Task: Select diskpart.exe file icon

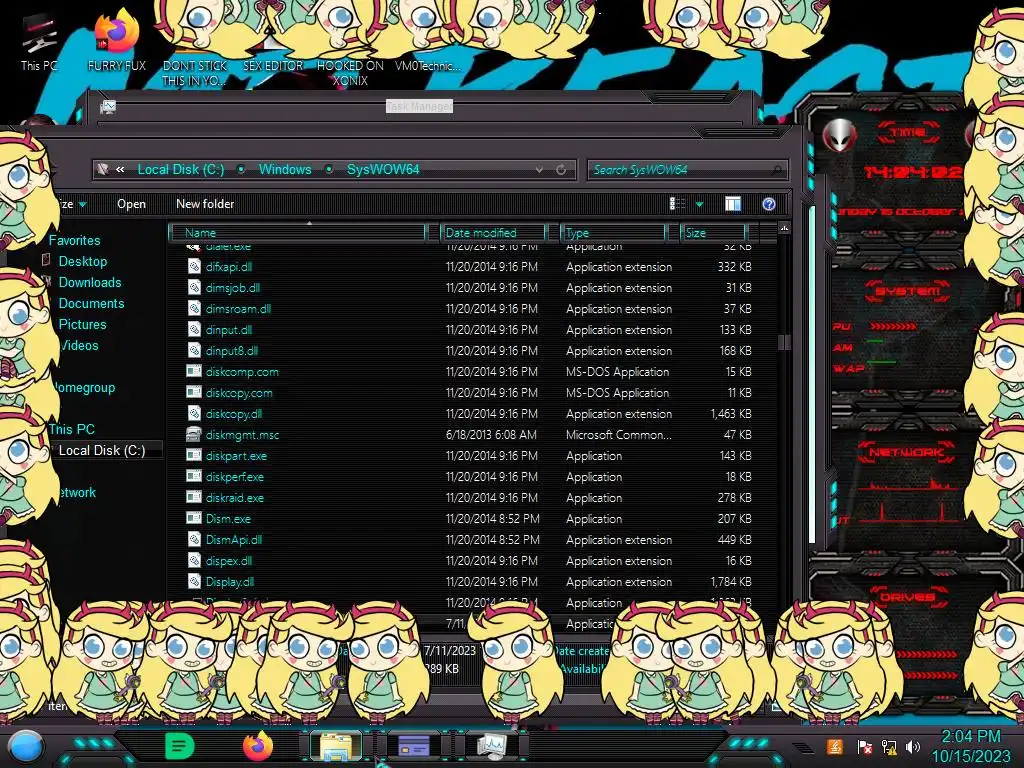Action: (x=194, y=455)
